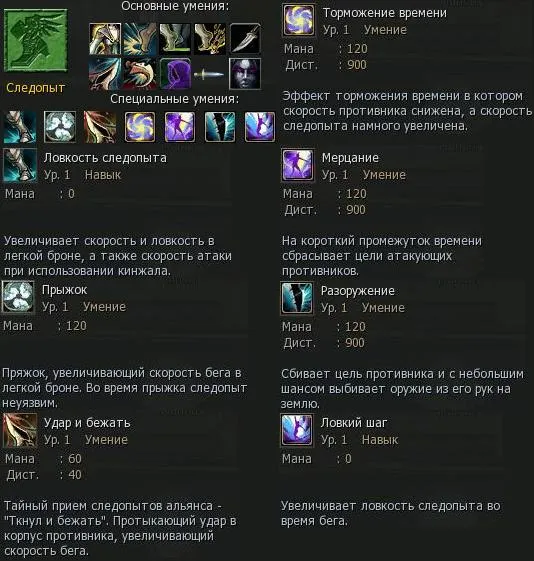Select the Разоружение skill title
Screen dimensions: 534x561
click(358, 291)
